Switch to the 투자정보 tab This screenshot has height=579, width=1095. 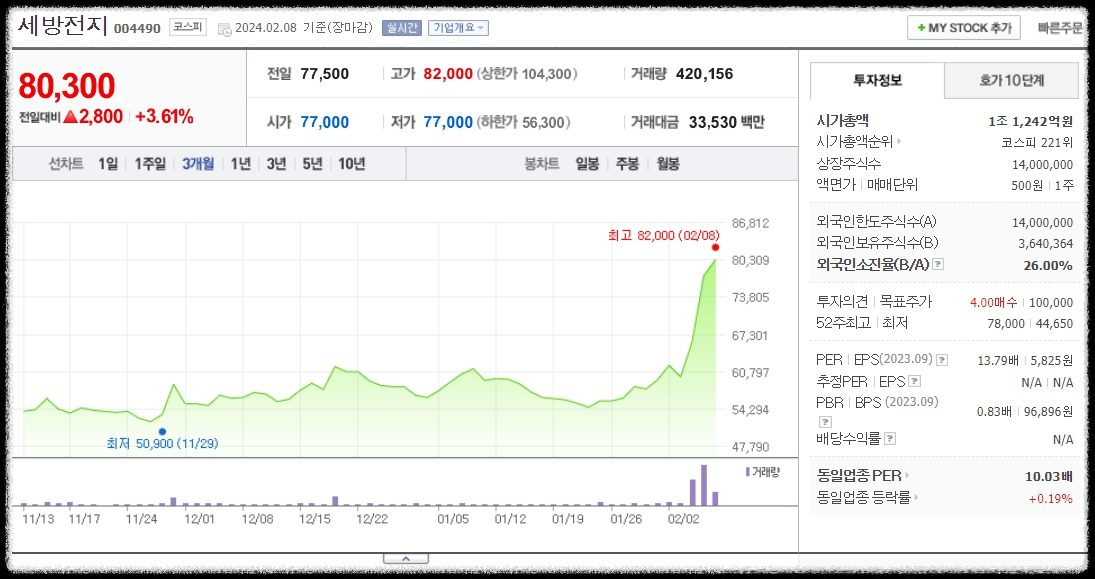tap(877, 80)
